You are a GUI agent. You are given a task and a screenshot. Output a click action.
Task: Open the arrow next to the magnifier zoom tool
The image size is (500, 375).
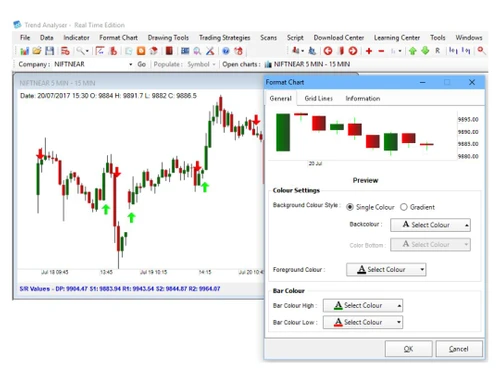(87, 51)
